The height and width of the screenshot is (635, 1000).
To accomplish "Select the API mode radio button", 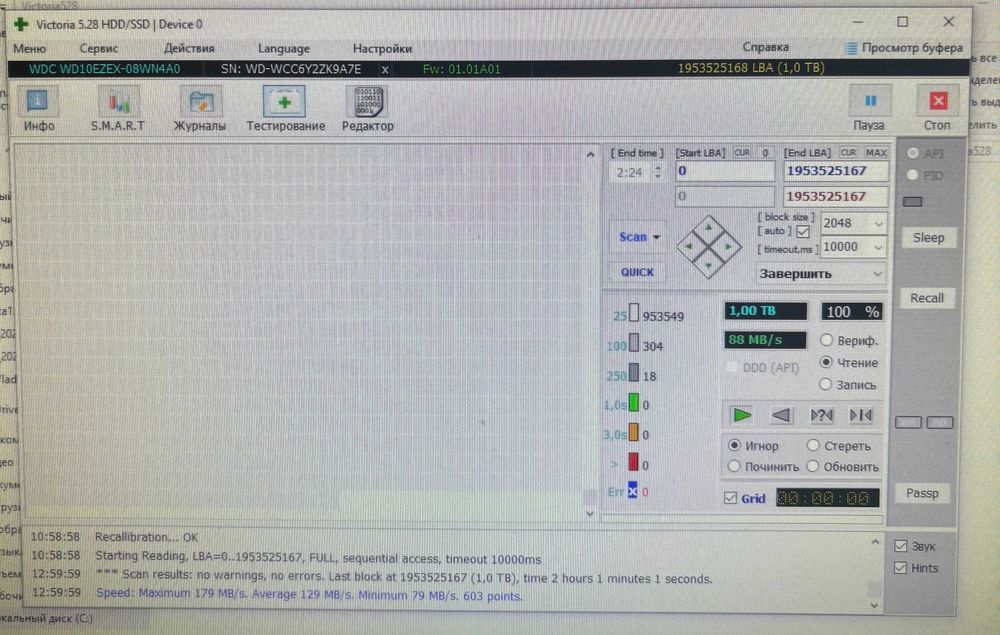I will 913,153.
